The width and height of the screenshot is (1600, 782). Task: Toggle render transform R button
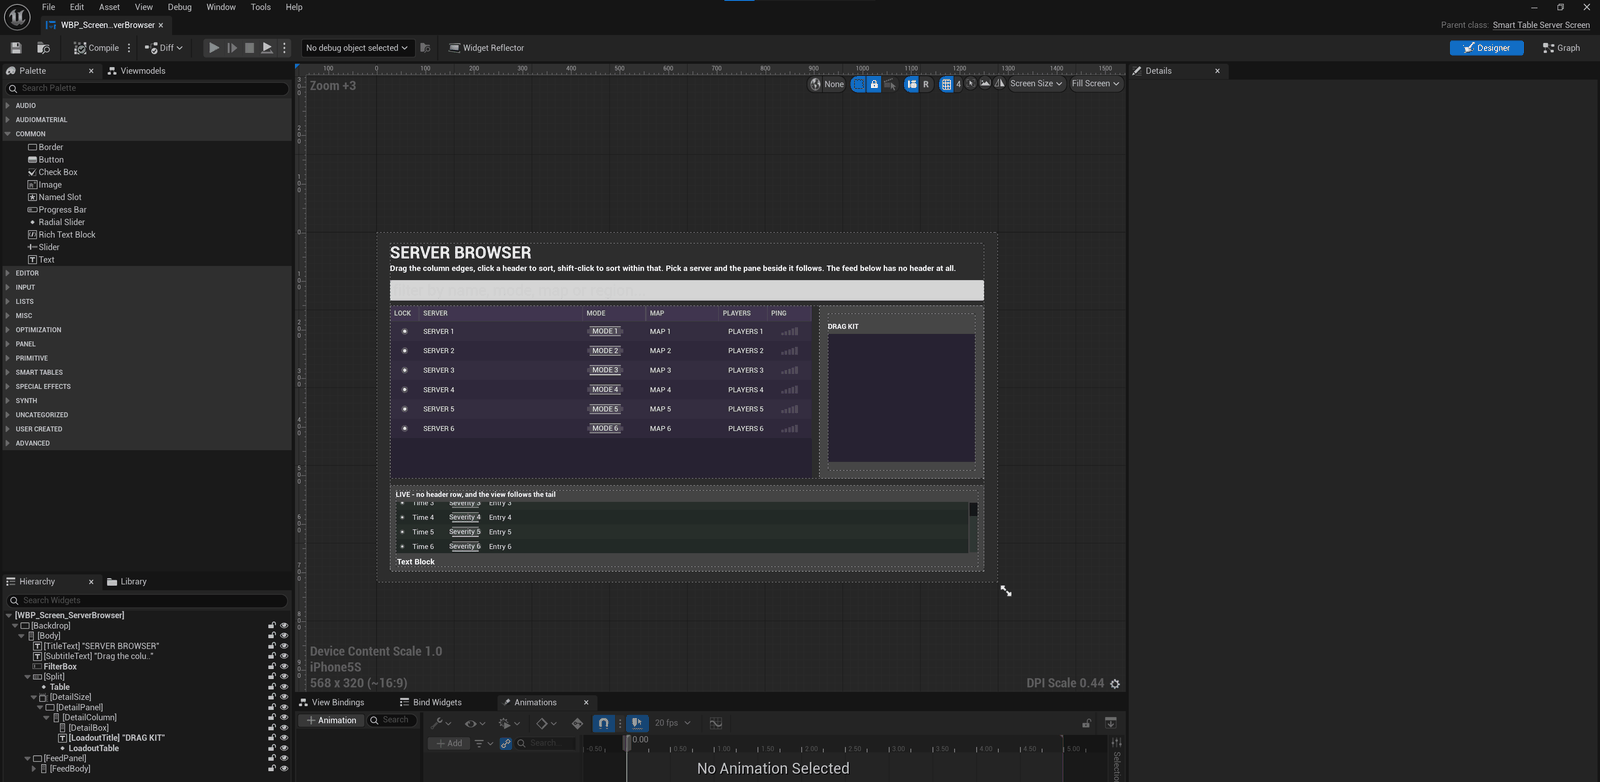[x=926, y=84]
